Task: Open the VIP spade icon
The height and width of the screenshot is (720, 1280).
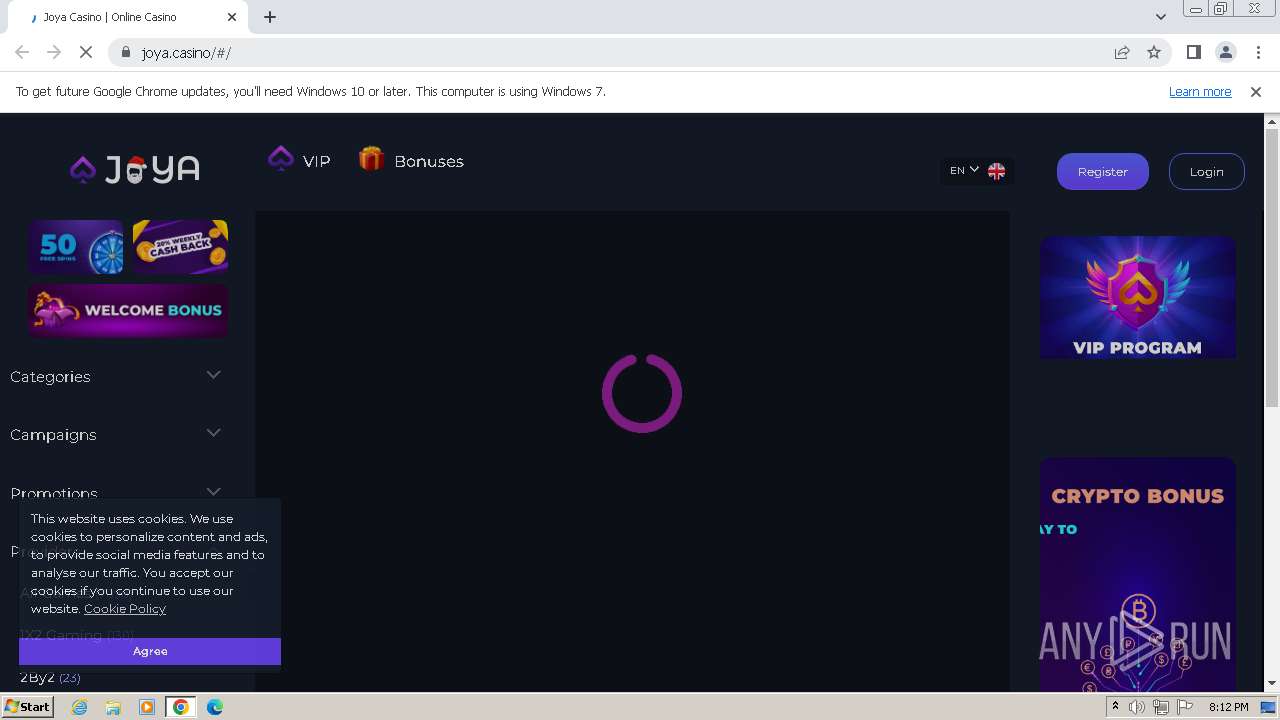Action: (281, 158)
